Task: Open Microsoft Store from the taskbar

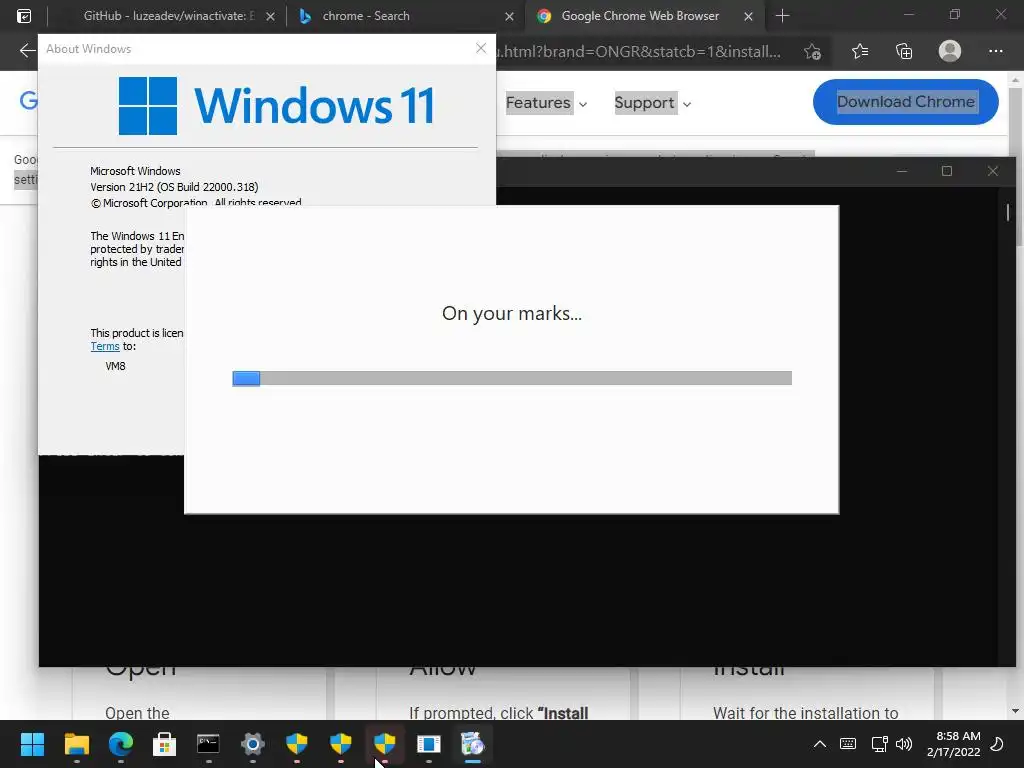Action: pyautogui.click(x=165, y=744)
